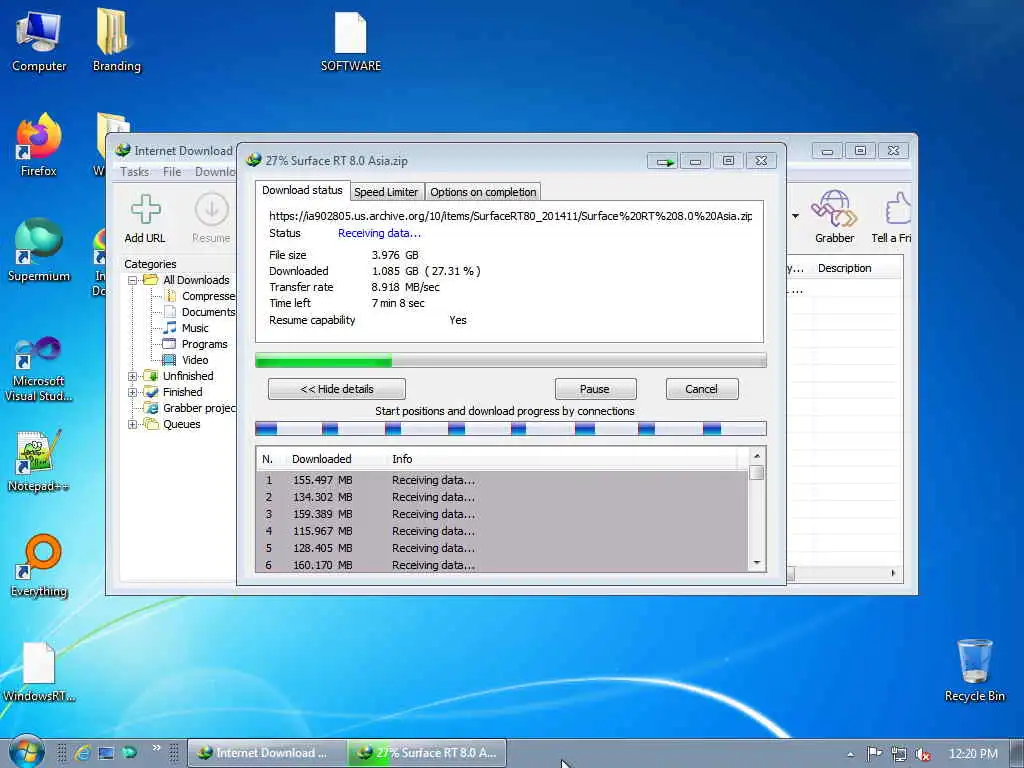The width and height of the screenshot is (1024, 768).
Task: Click the 27% Surface RT taskbar button
Action: pos(427,753)
